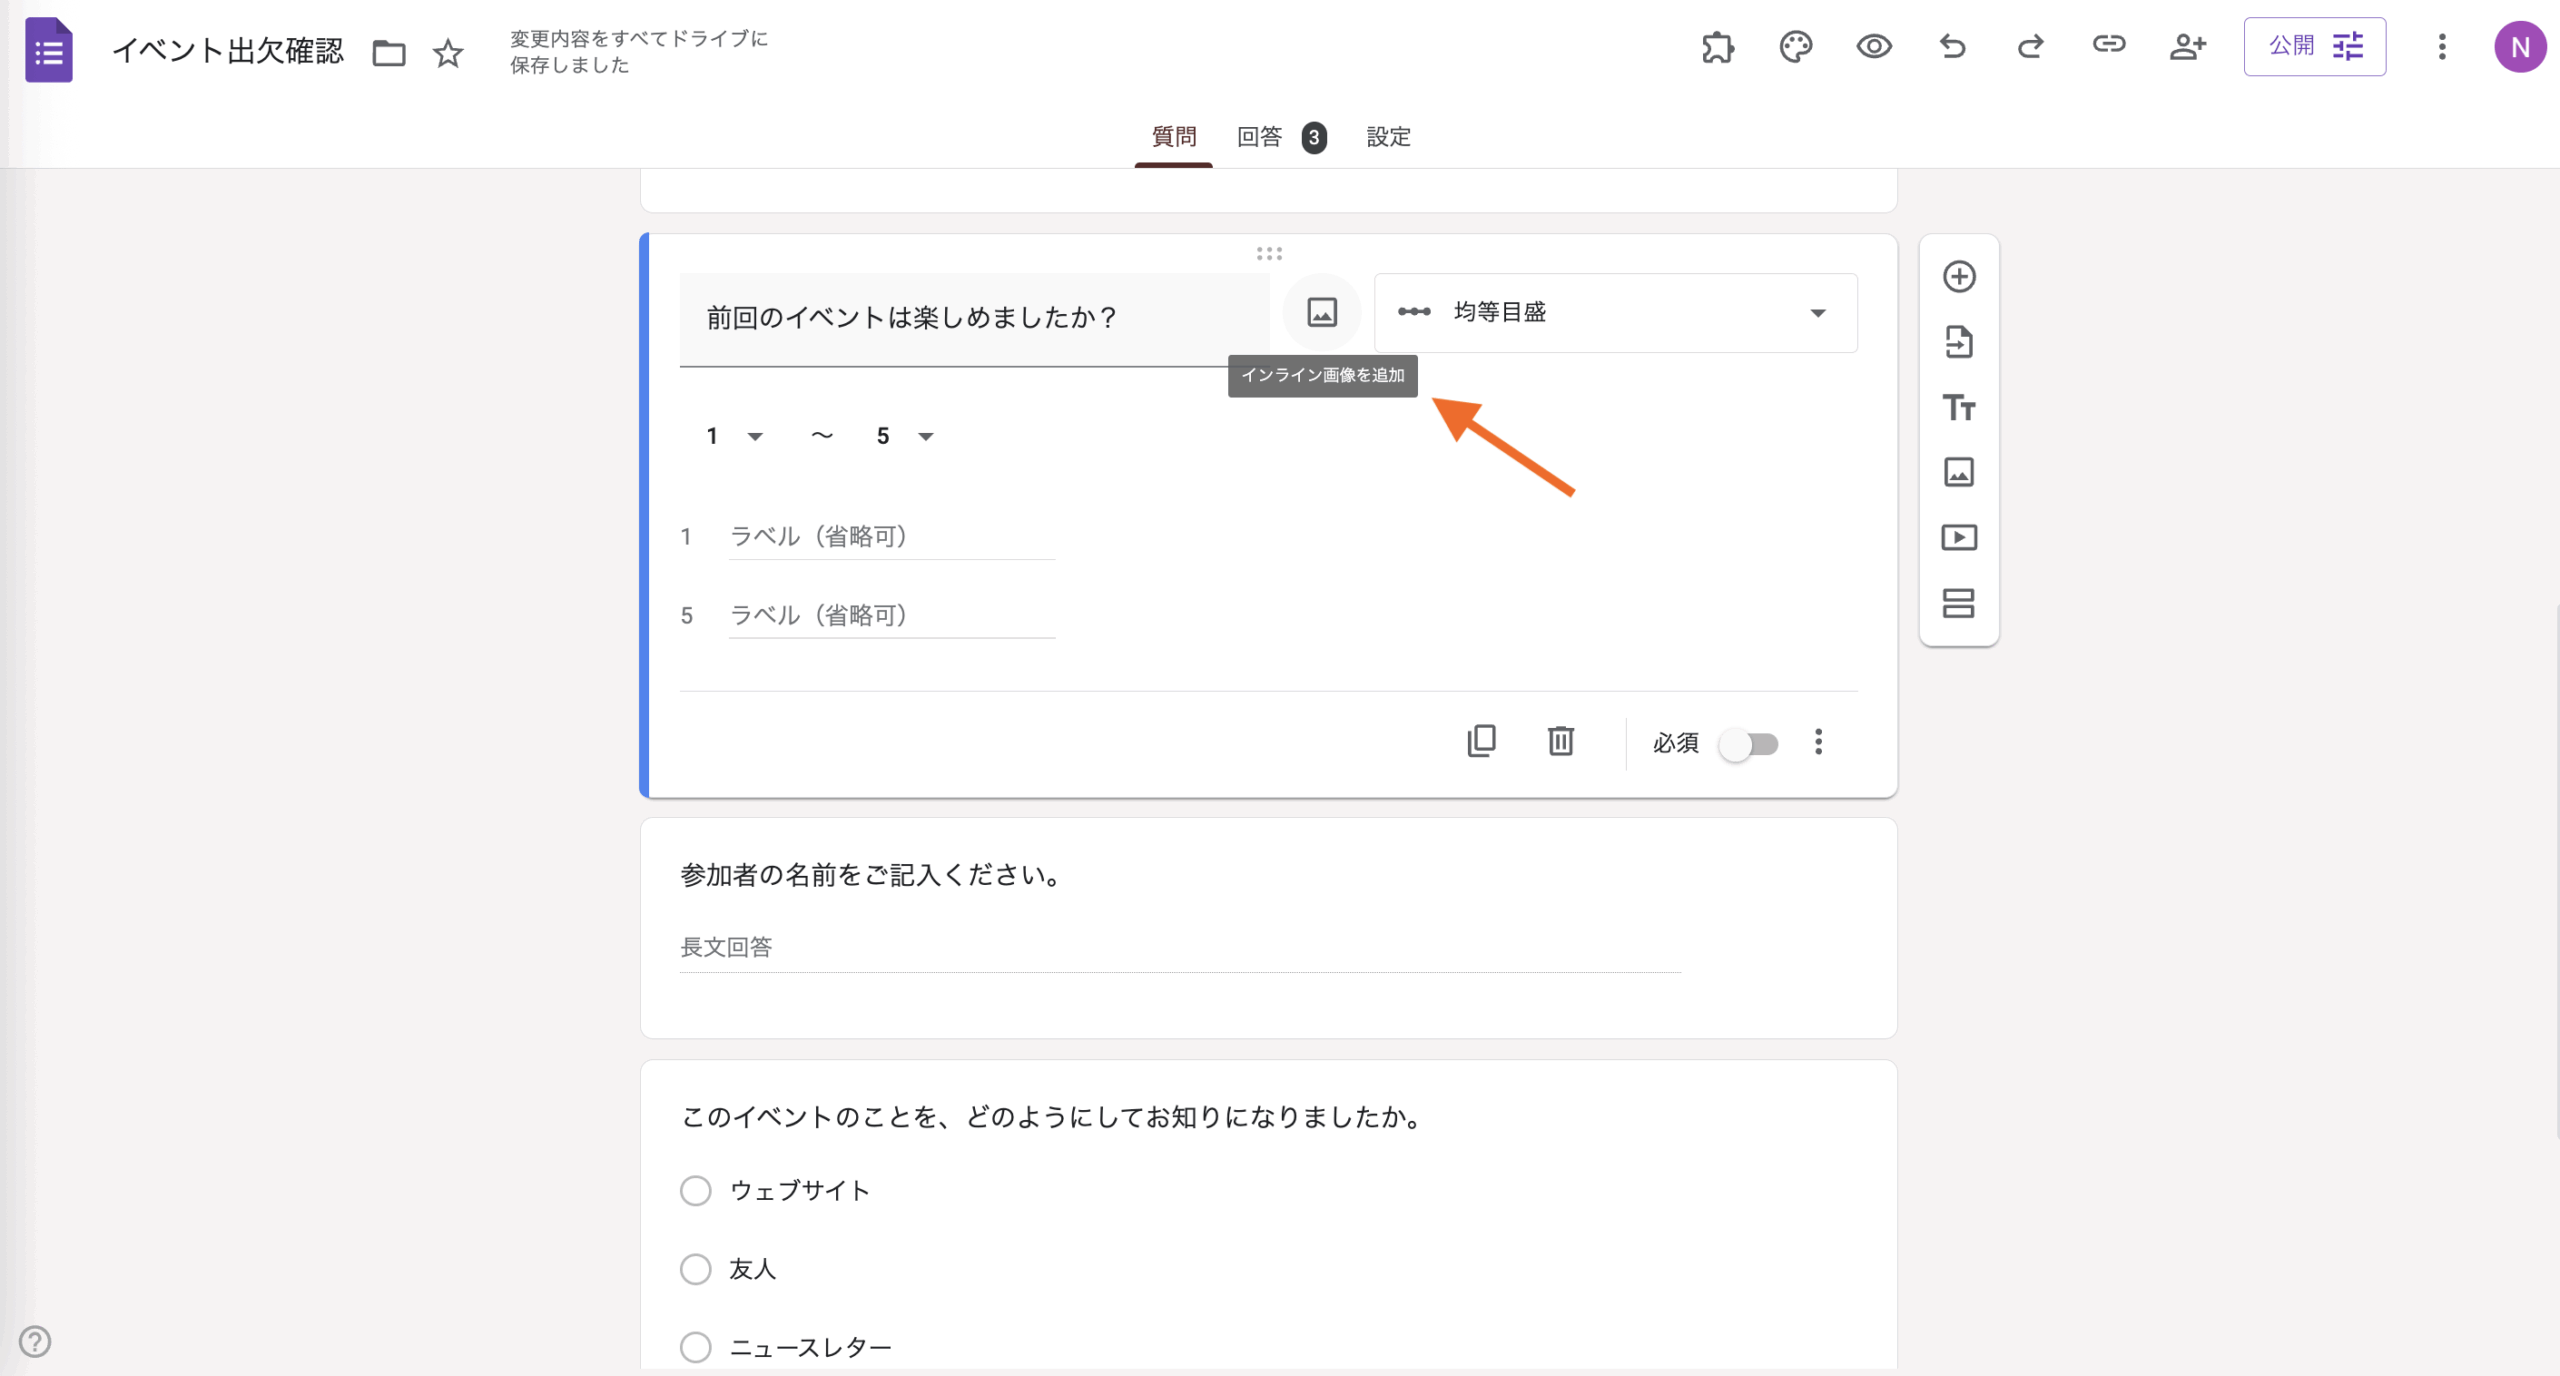Duplicate the scale question with the copy icon

pos(1482,741)
